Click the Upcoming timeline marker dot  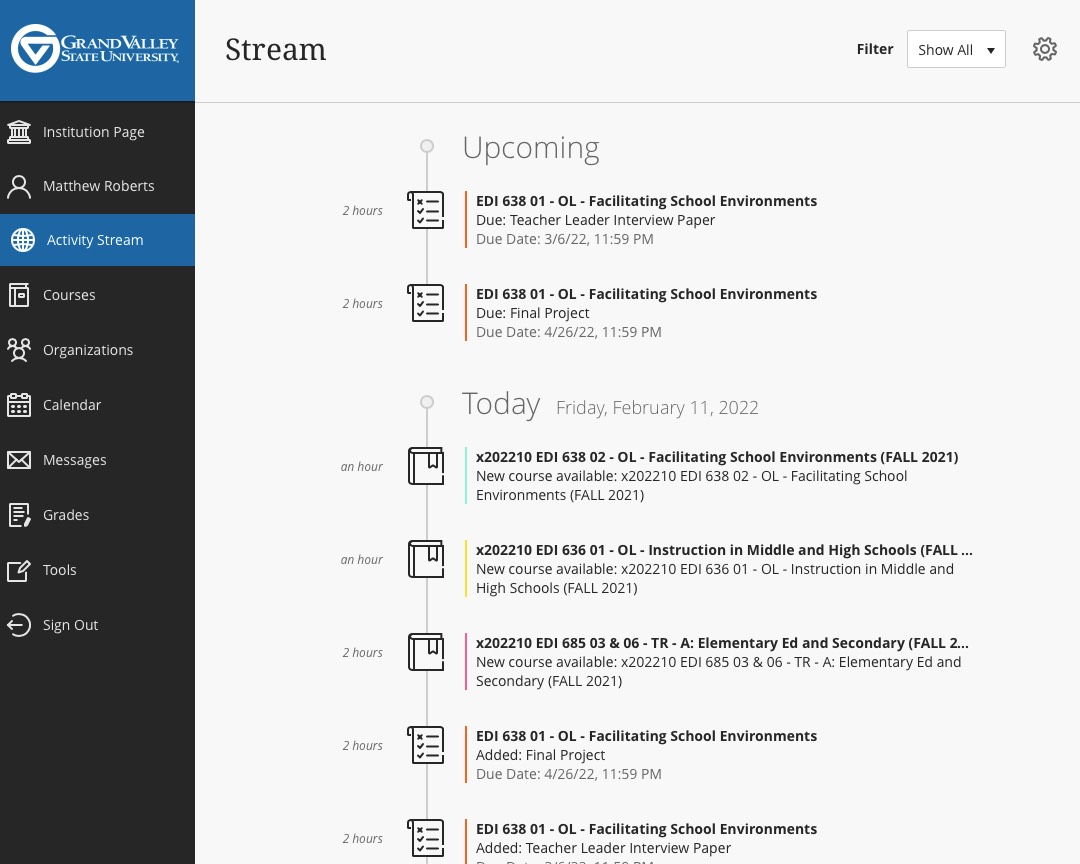click(427, 146)
